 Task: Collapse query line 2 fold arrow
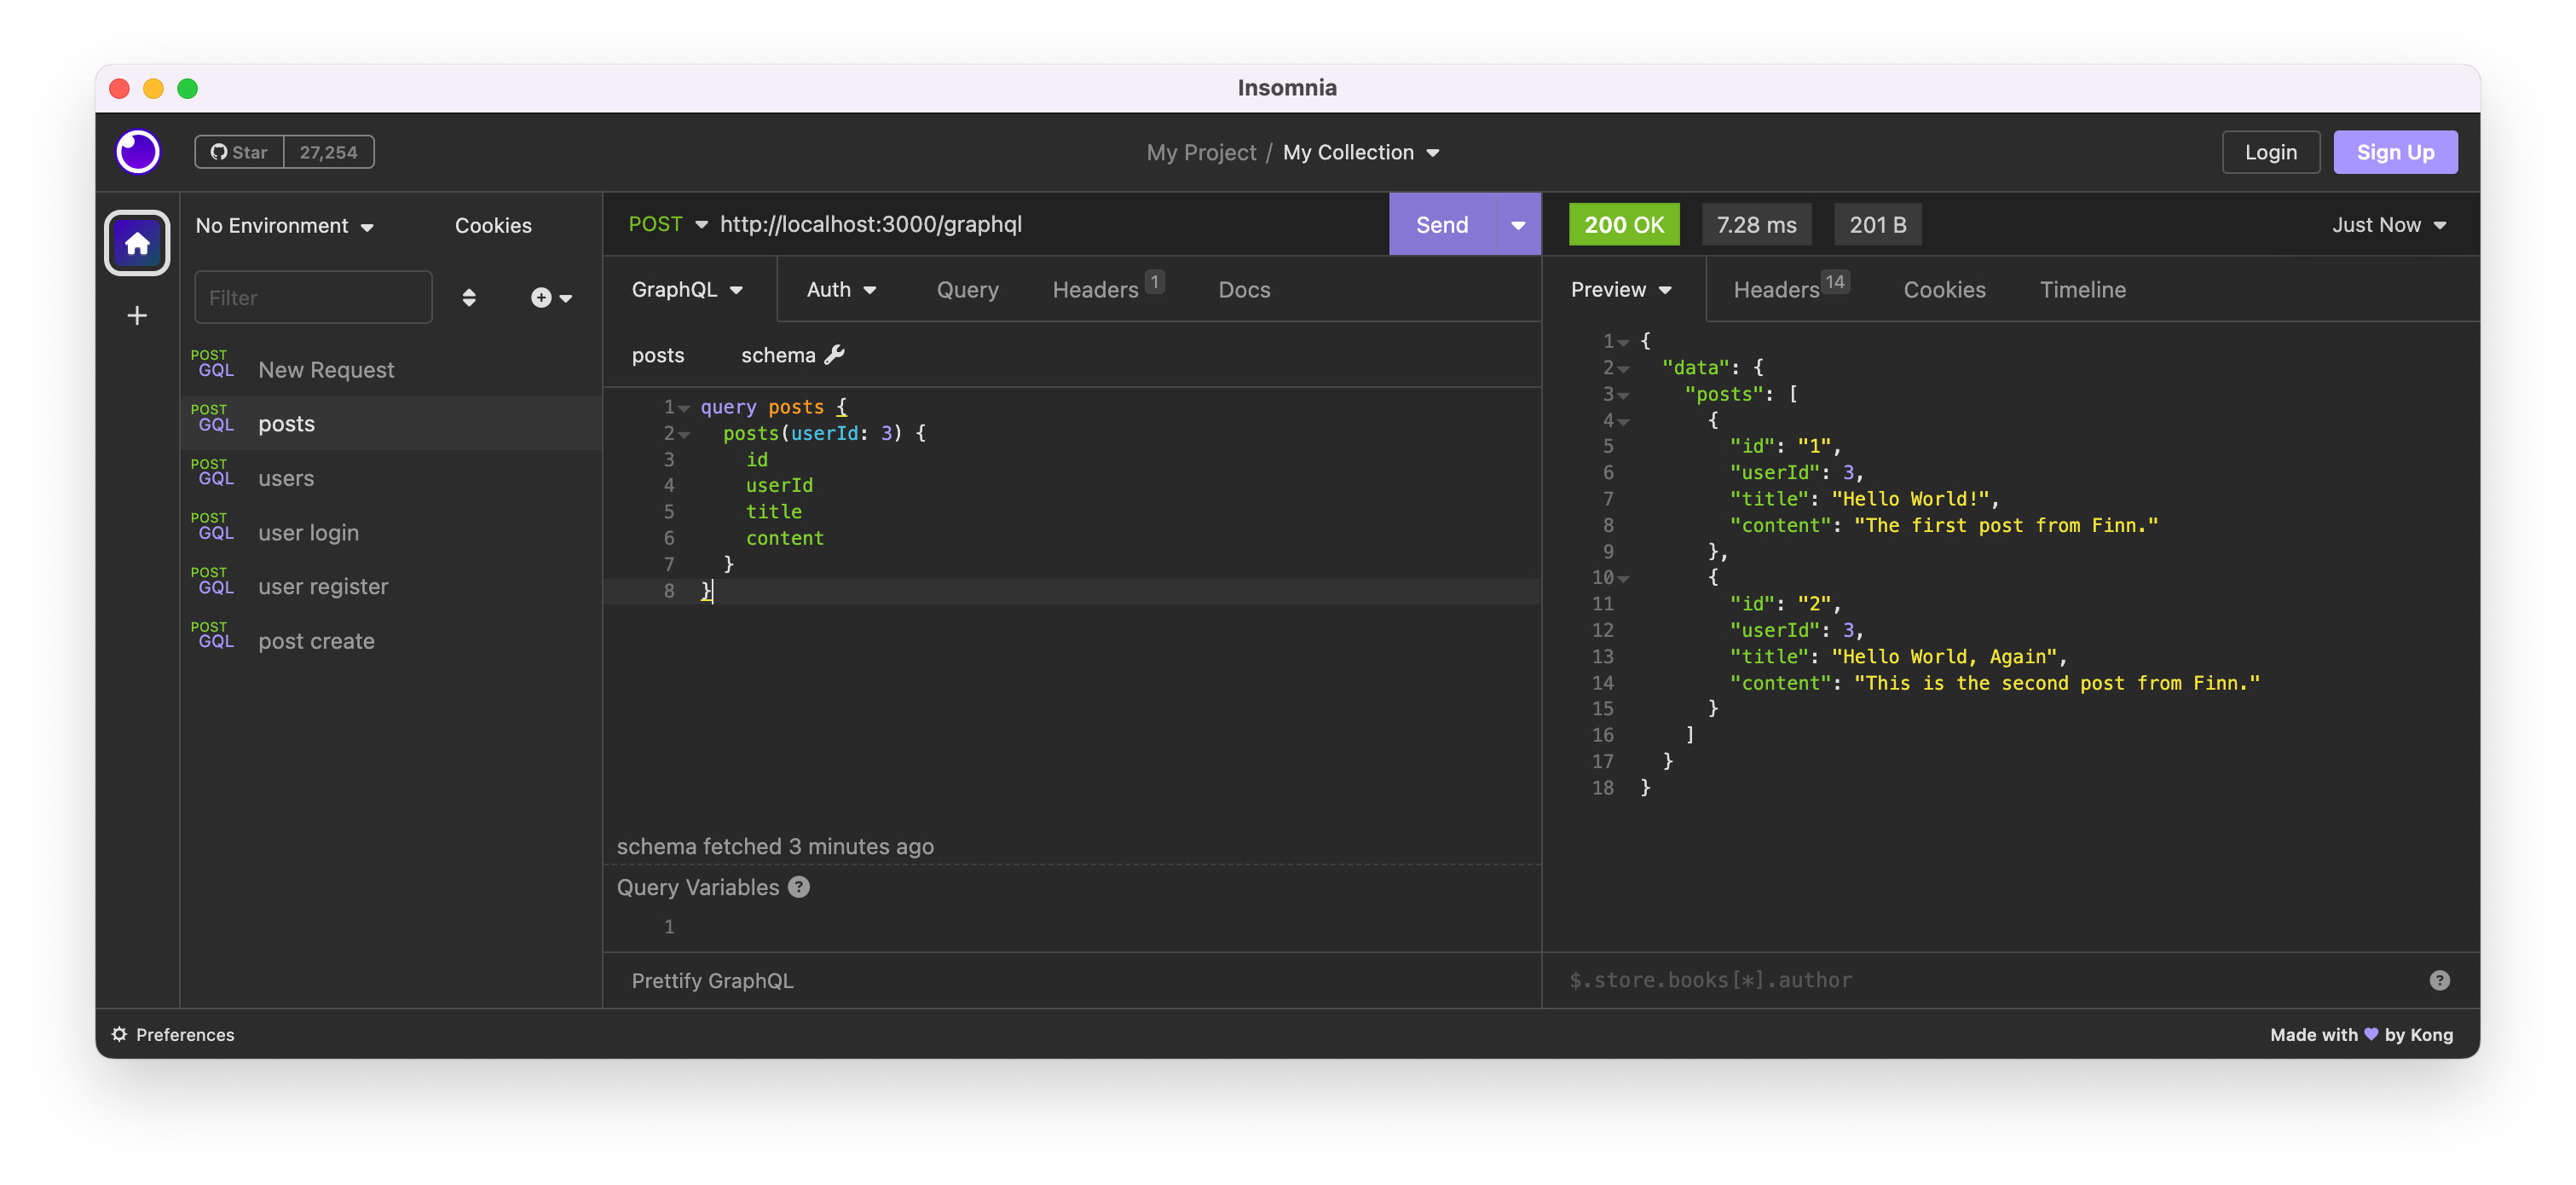pos(684,434)
